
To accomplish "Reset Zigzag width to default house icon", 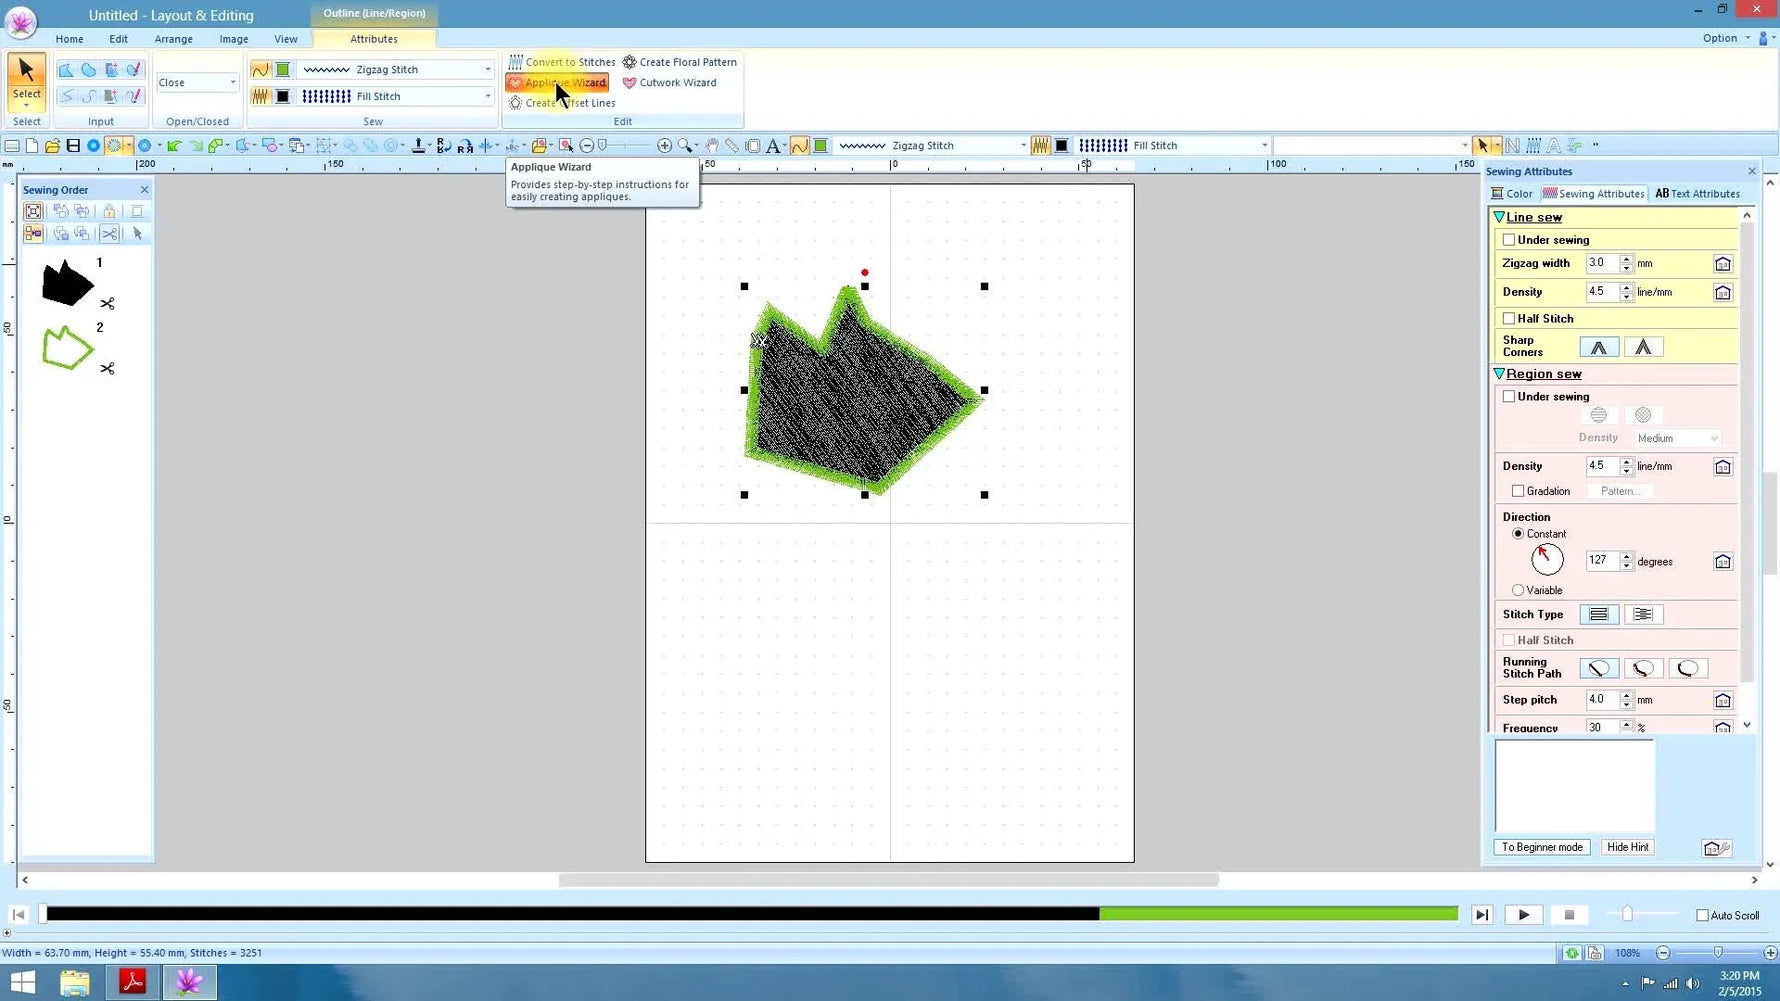I will click(1722, 264).
